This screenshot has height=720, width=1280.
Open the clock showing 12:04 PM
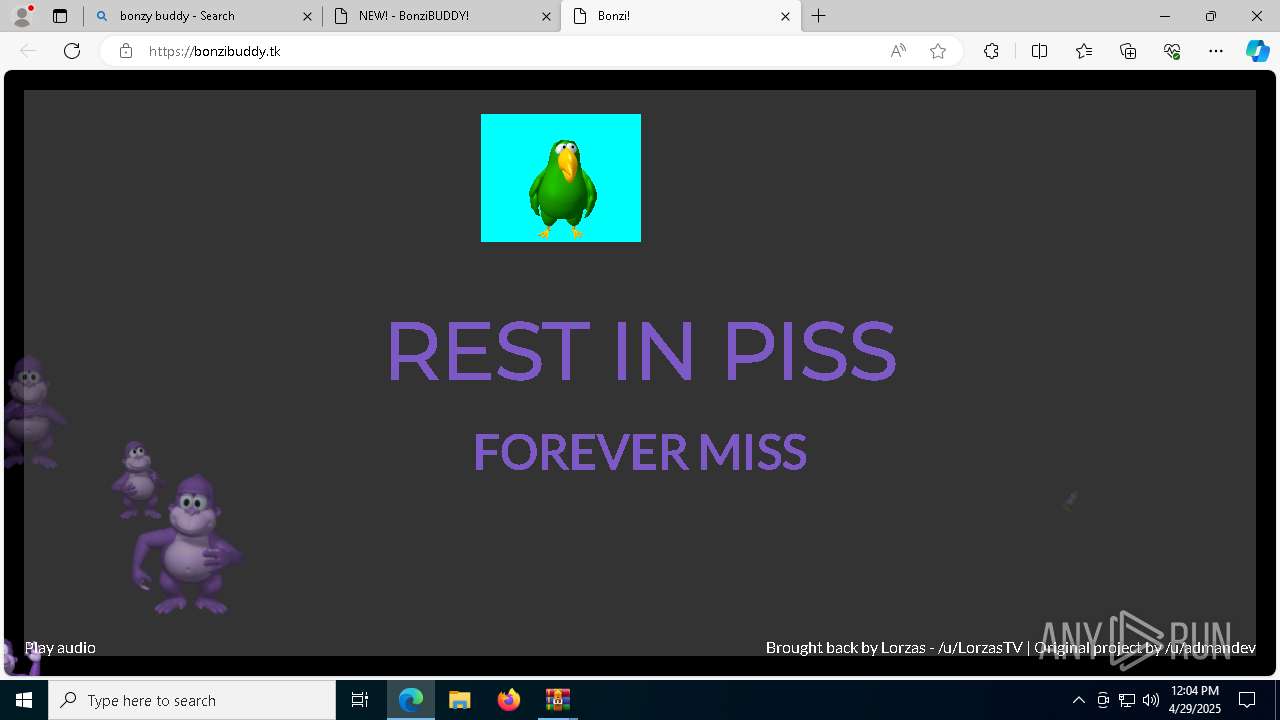[1194, 700]
